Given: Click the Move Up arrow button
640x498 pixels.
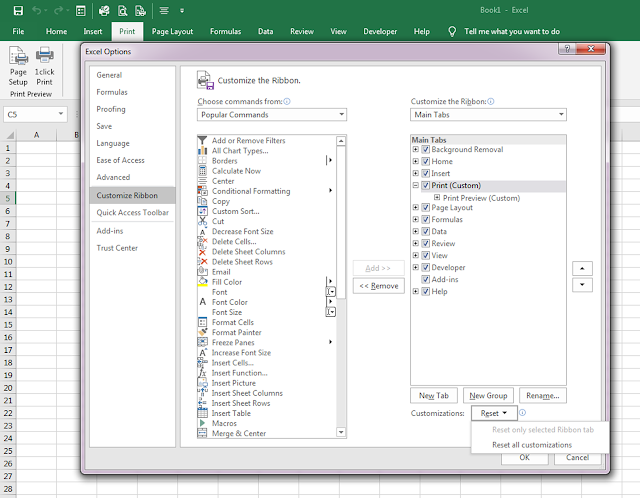Looking at the screenshot, I should click(x=582, y=269).
